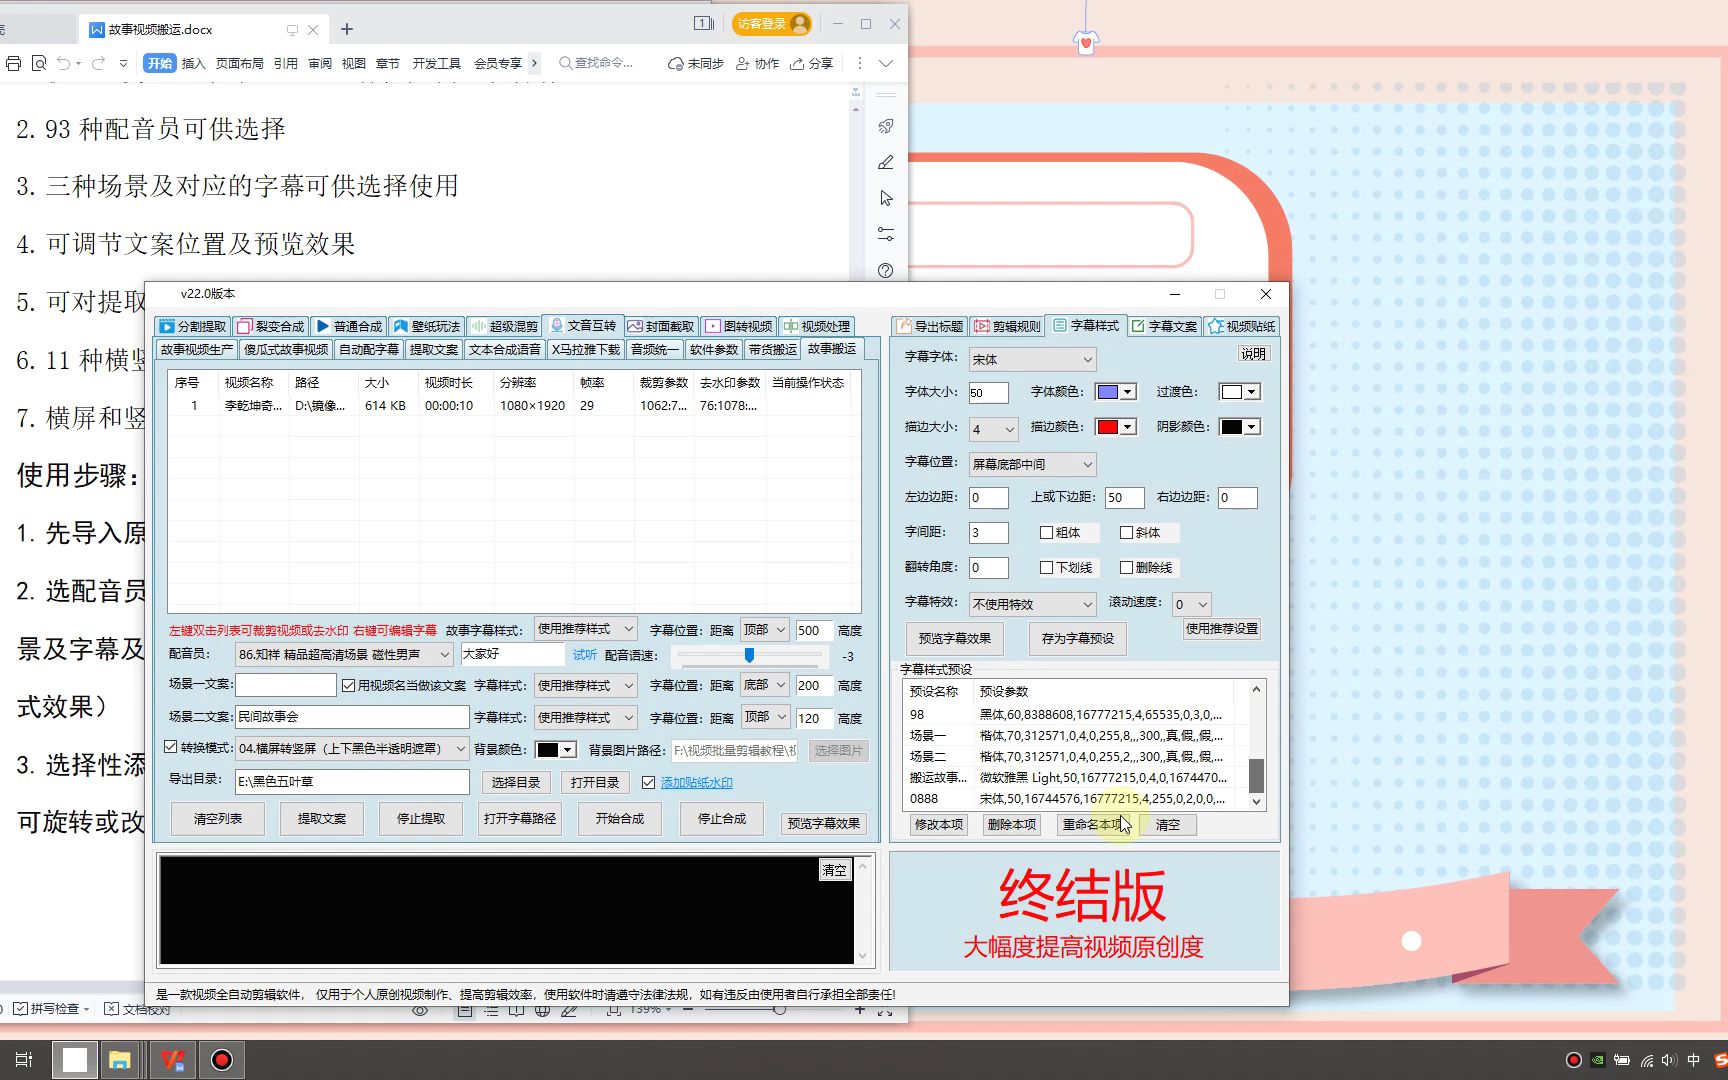Click the 图转视频 icon
This screenshot has height=1080, width=1728.
coord(740,326)
